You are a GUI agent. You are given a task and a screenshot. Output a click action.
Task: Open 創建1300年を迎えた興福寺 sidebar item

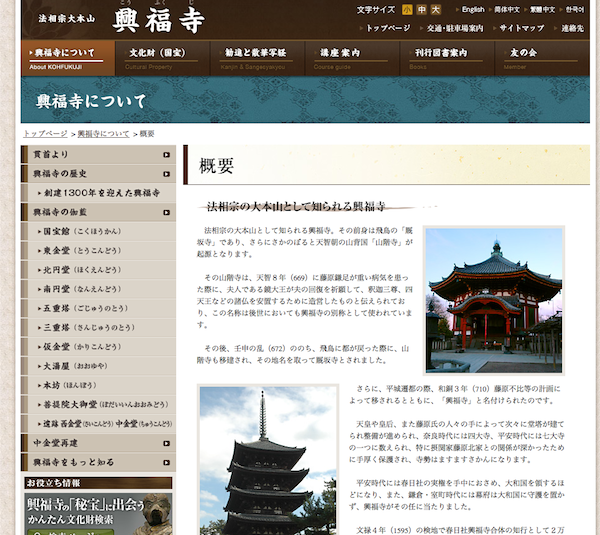tap(101, 193)
